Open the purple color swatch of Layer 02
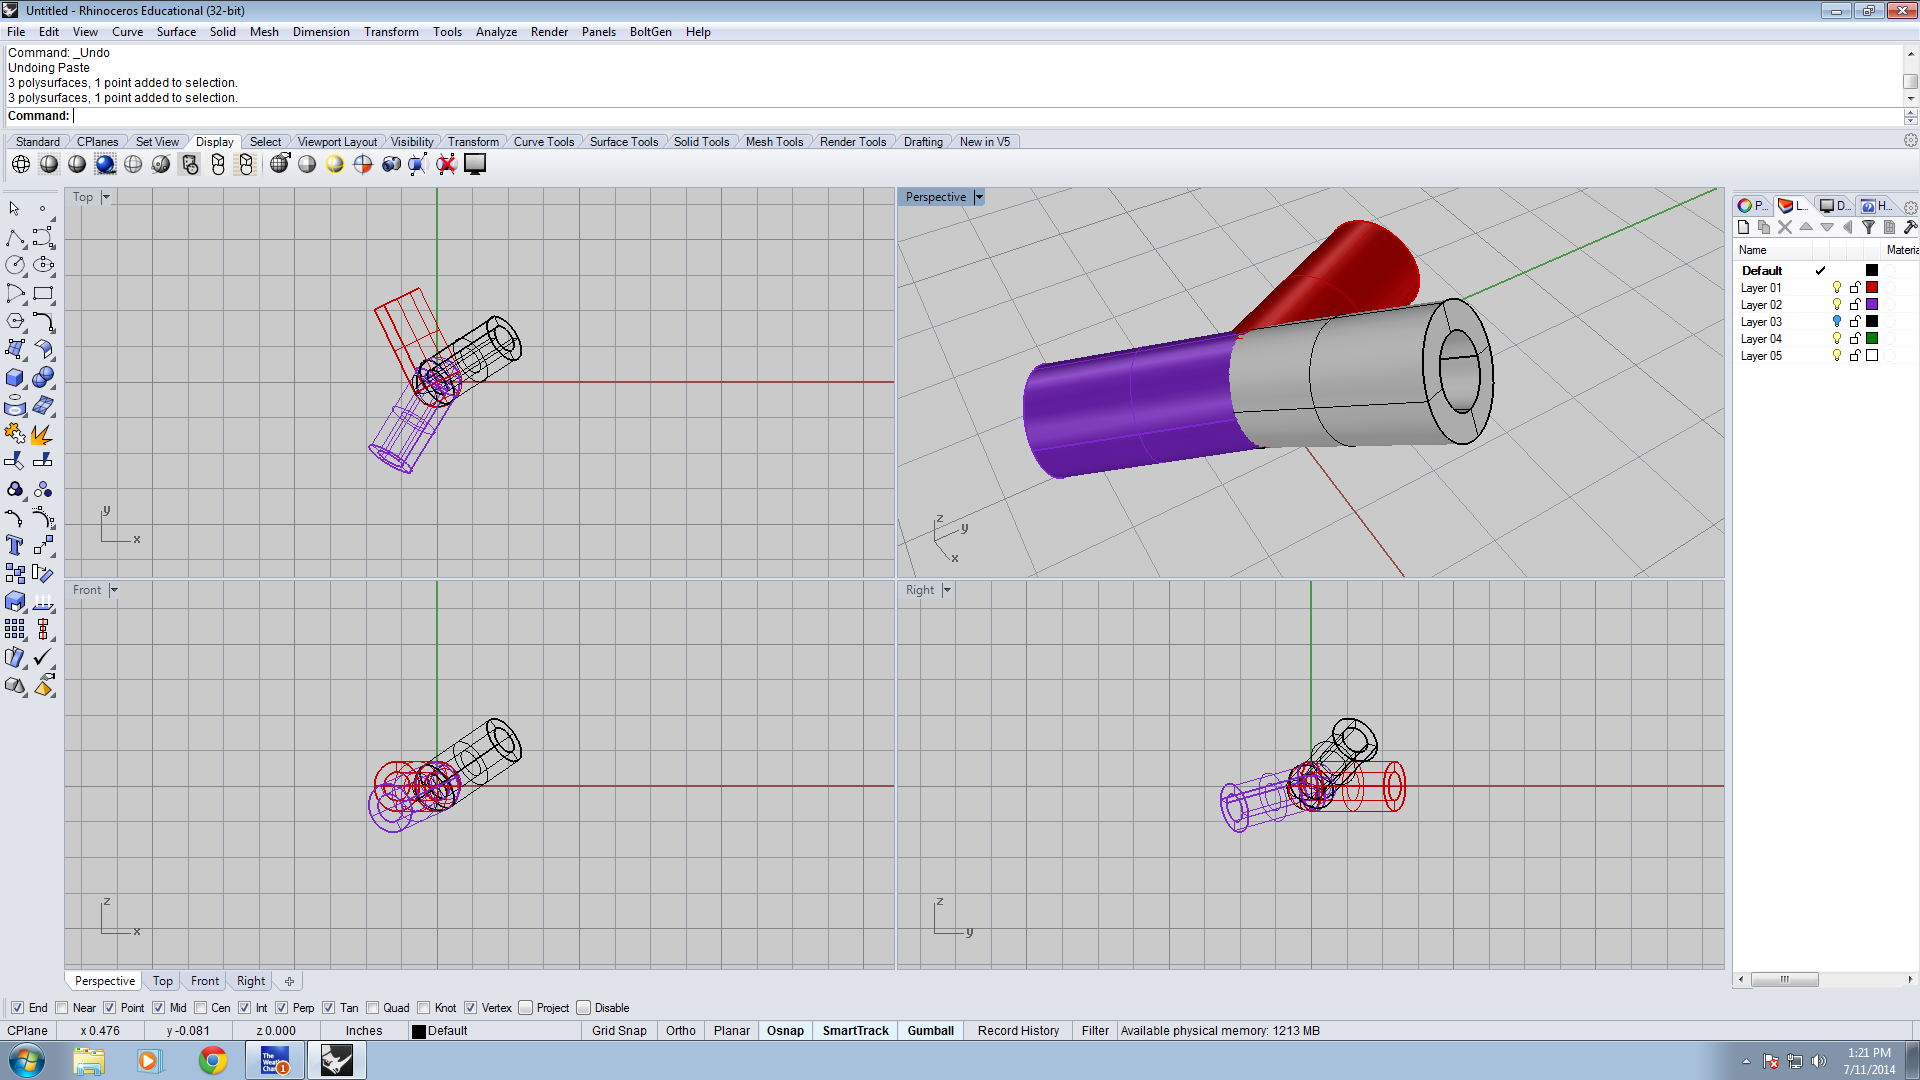The height and width of the screenshot is (1080, 1920). pyautogui.click(x=1872, y=305)
